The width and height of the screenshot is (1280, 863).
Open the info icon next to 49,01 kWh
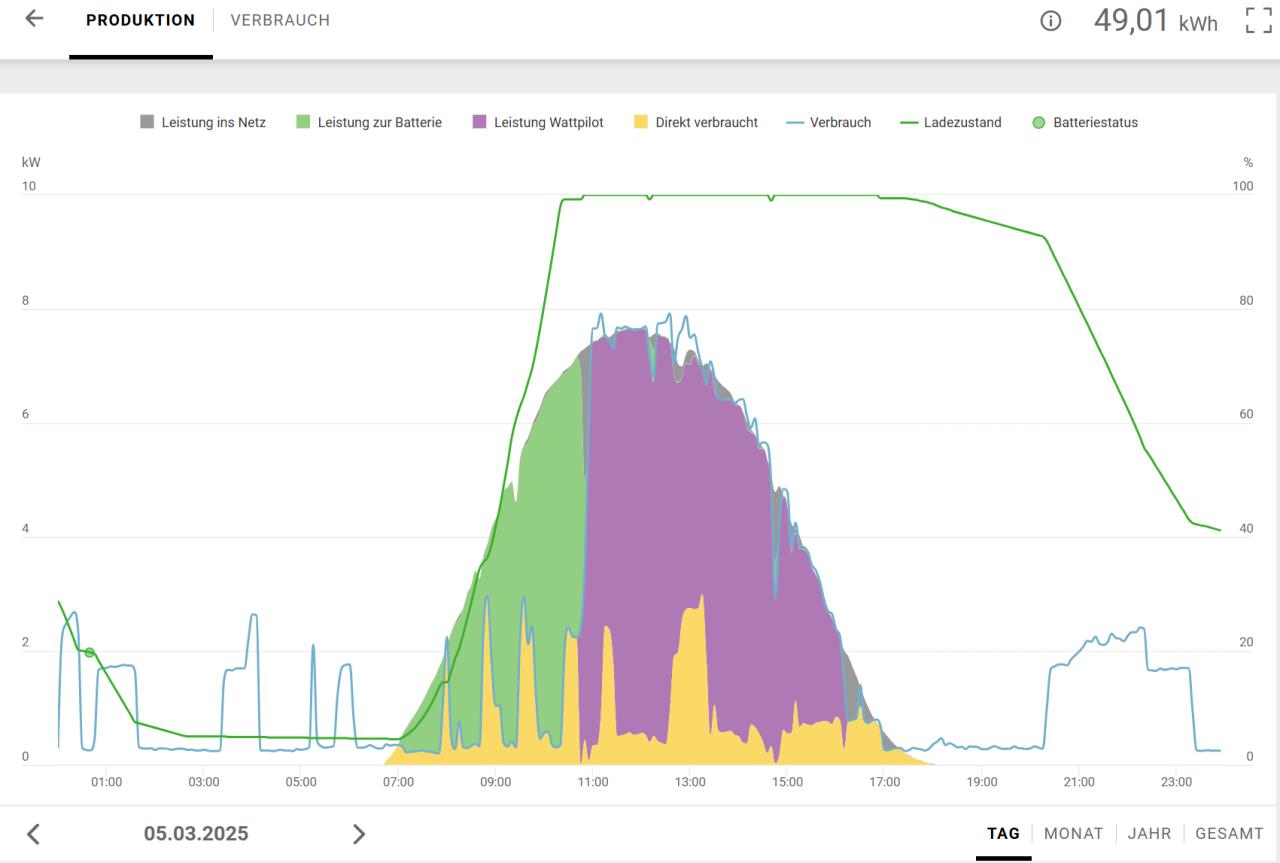pos(1050,21)
